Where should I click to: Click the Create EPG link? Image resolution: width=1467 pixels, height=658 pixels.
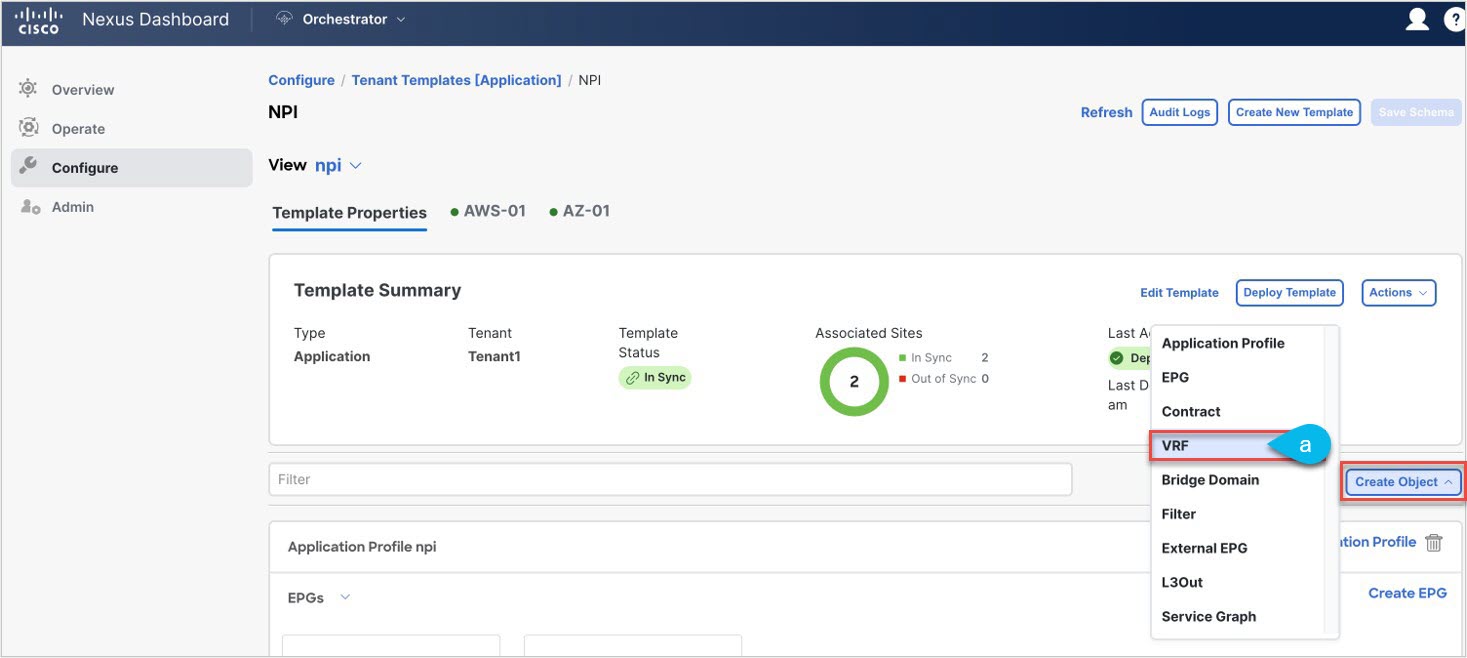(1407, 593)
